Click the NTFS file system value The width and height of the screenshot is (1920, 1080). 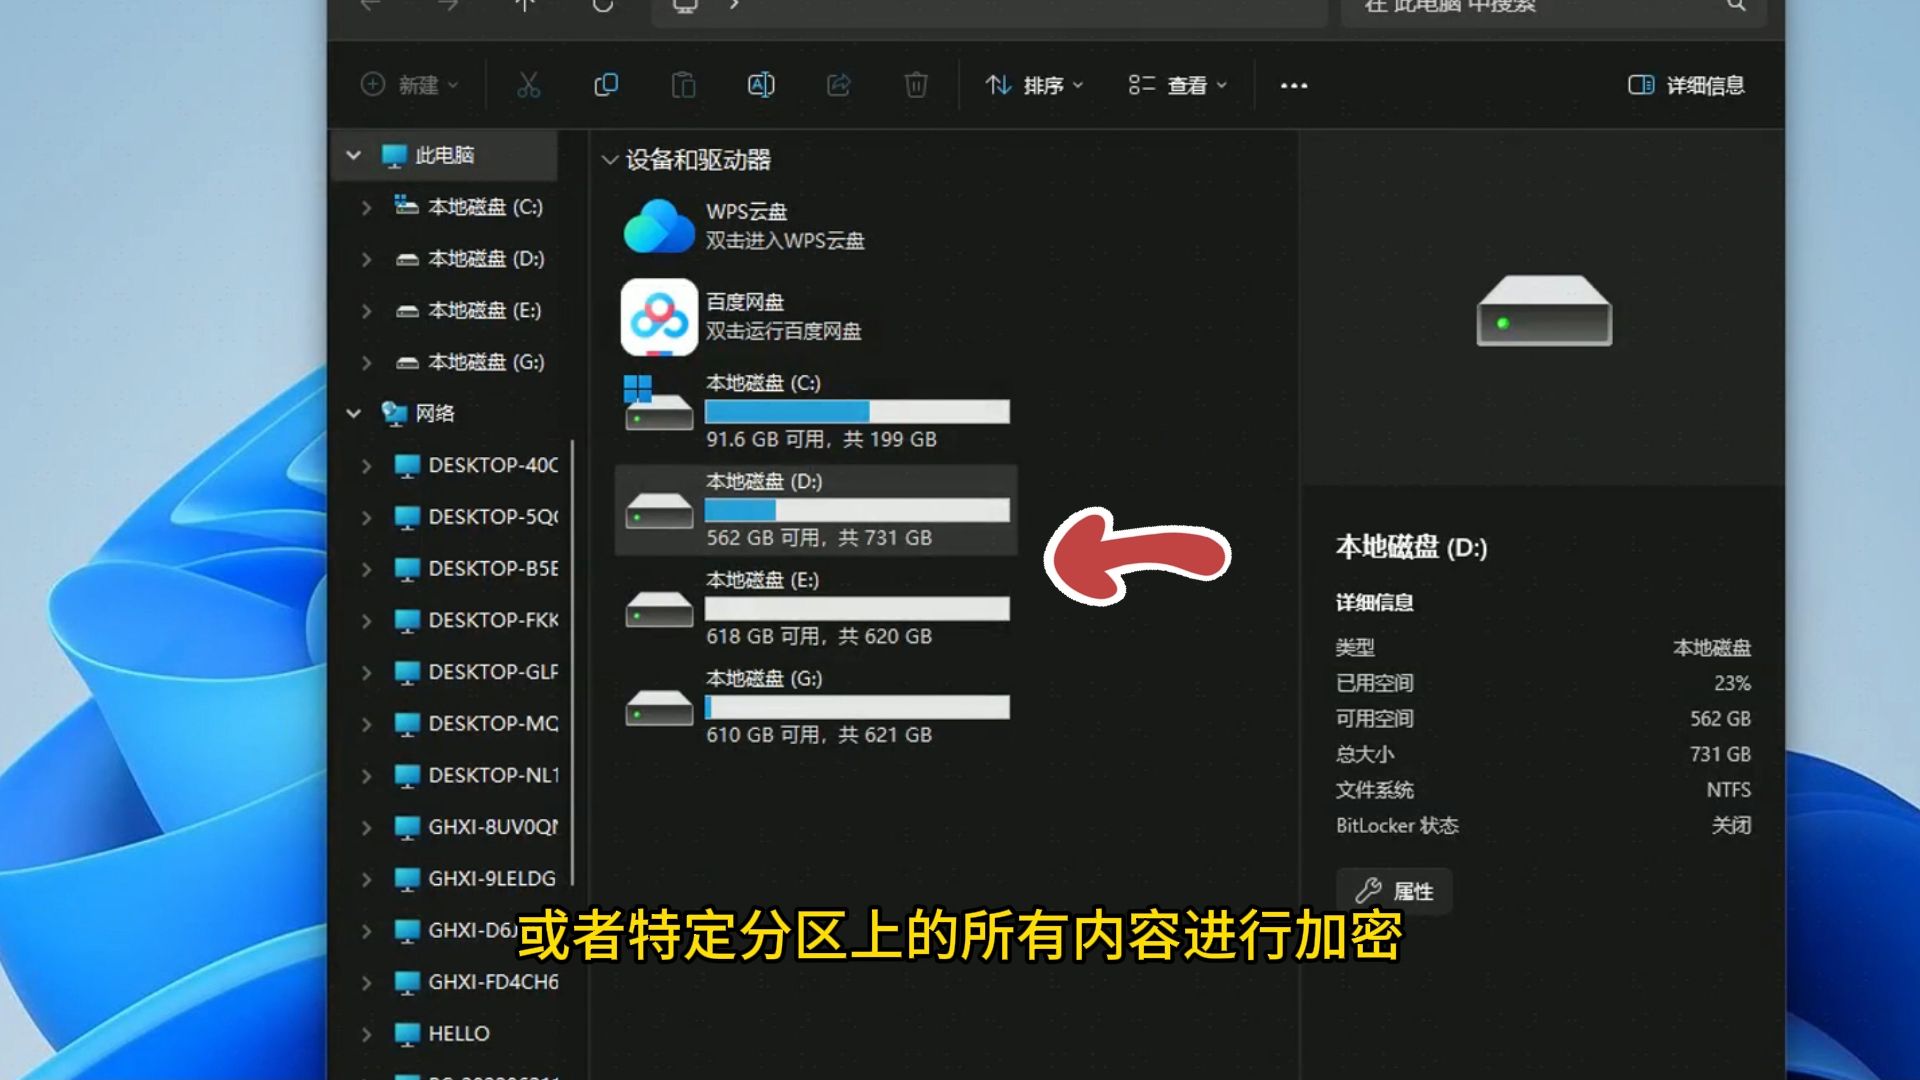(1728, 790)
